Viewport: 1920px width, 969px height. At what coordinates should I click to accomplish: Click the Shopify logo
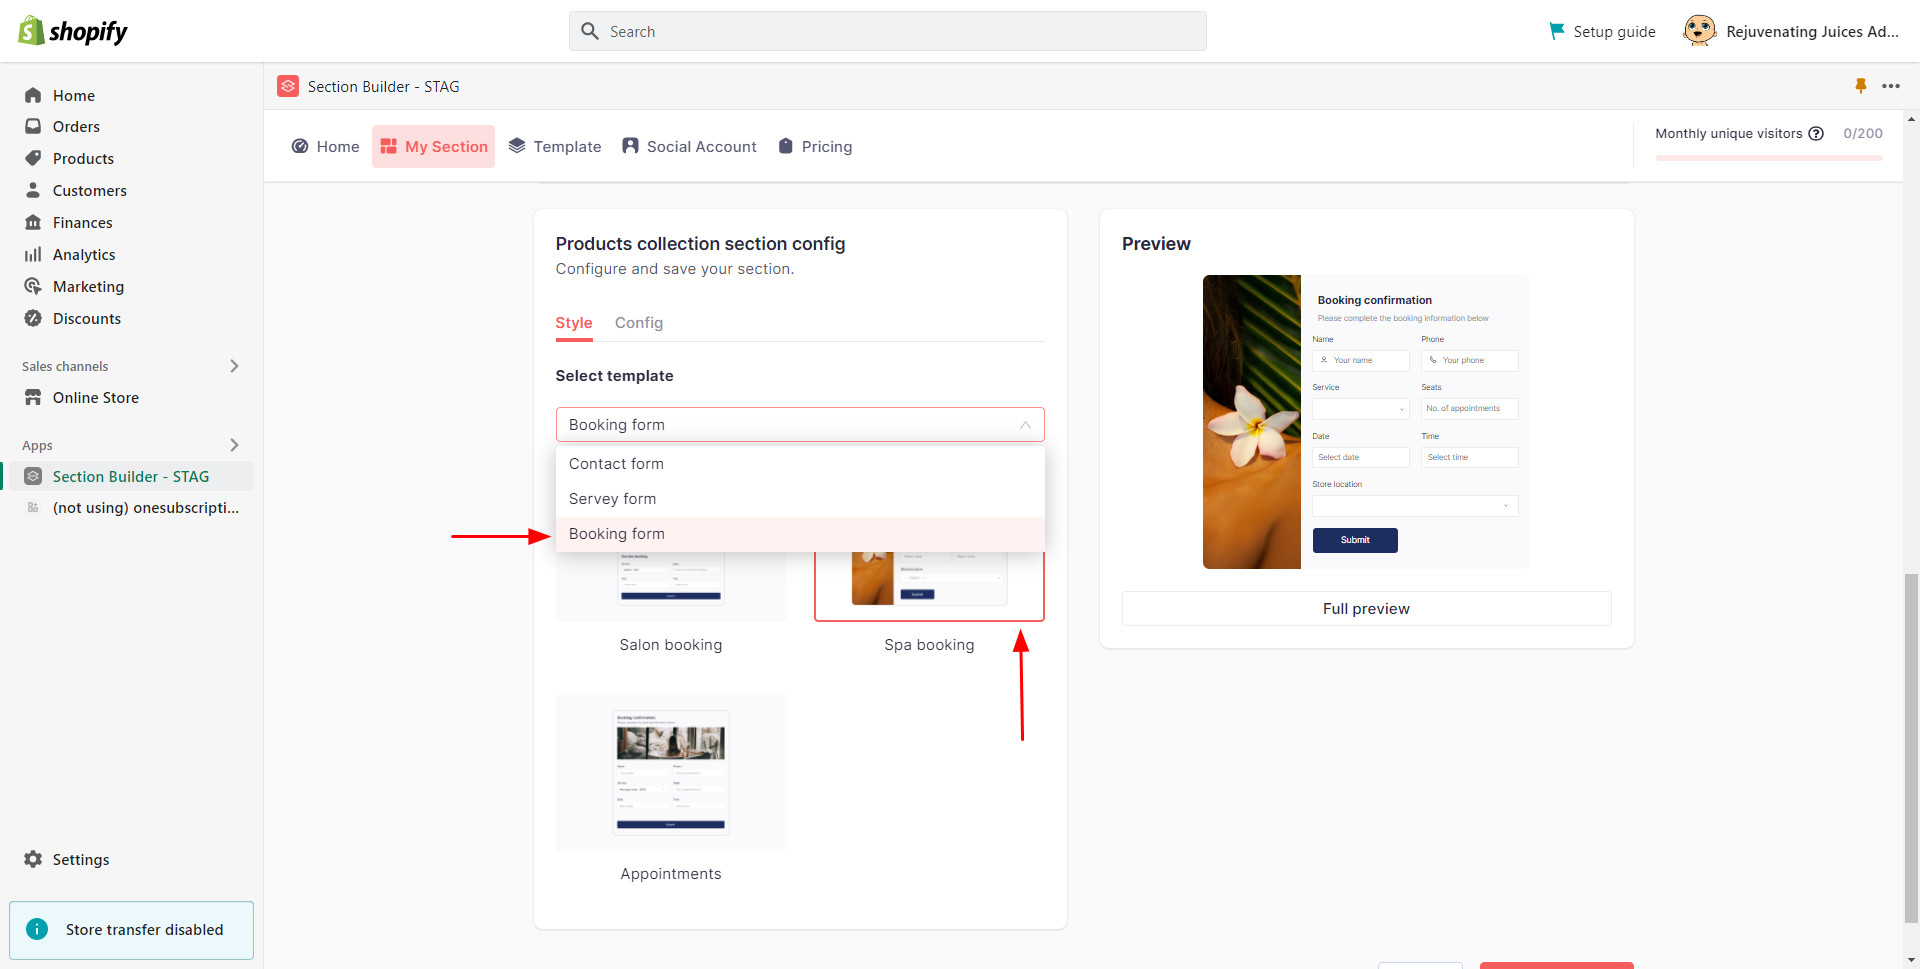[73, 31]
